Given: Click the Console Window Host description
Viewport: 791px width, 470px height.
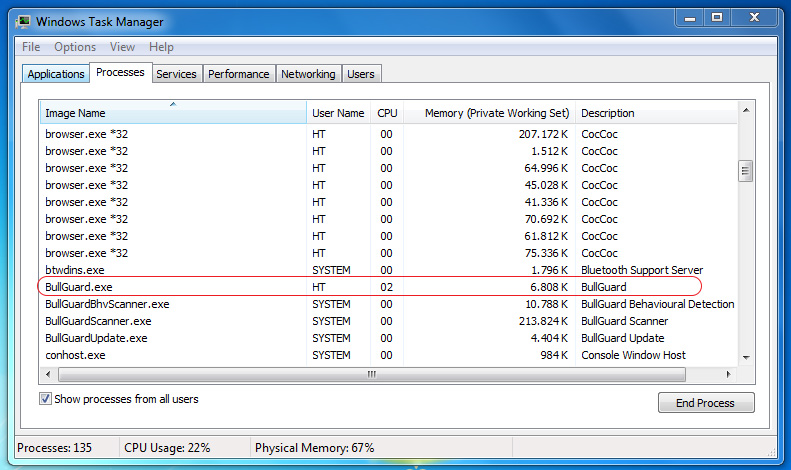Looking at the screenshot, I should click(633, 355).
